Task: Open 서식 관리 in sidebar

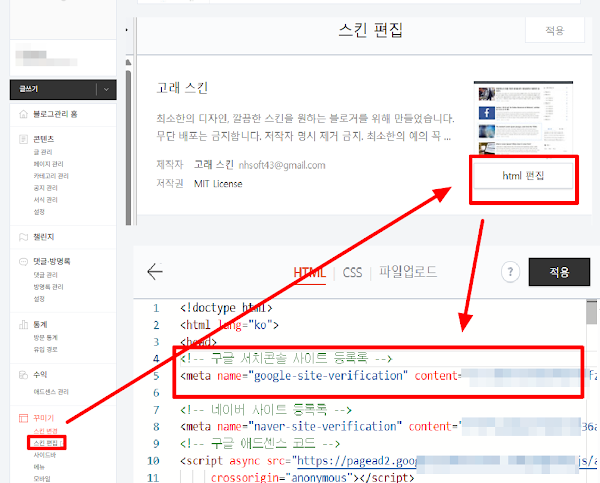Action: tap(45, 199)
